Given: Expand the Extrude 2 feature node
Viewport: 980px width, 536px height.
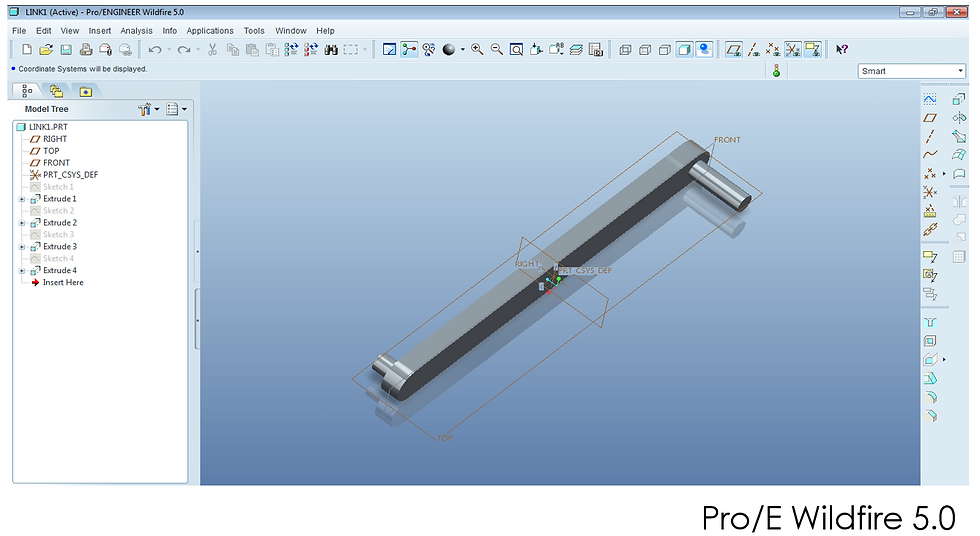Looking at the screenshot, I should (x=22, y=223).
